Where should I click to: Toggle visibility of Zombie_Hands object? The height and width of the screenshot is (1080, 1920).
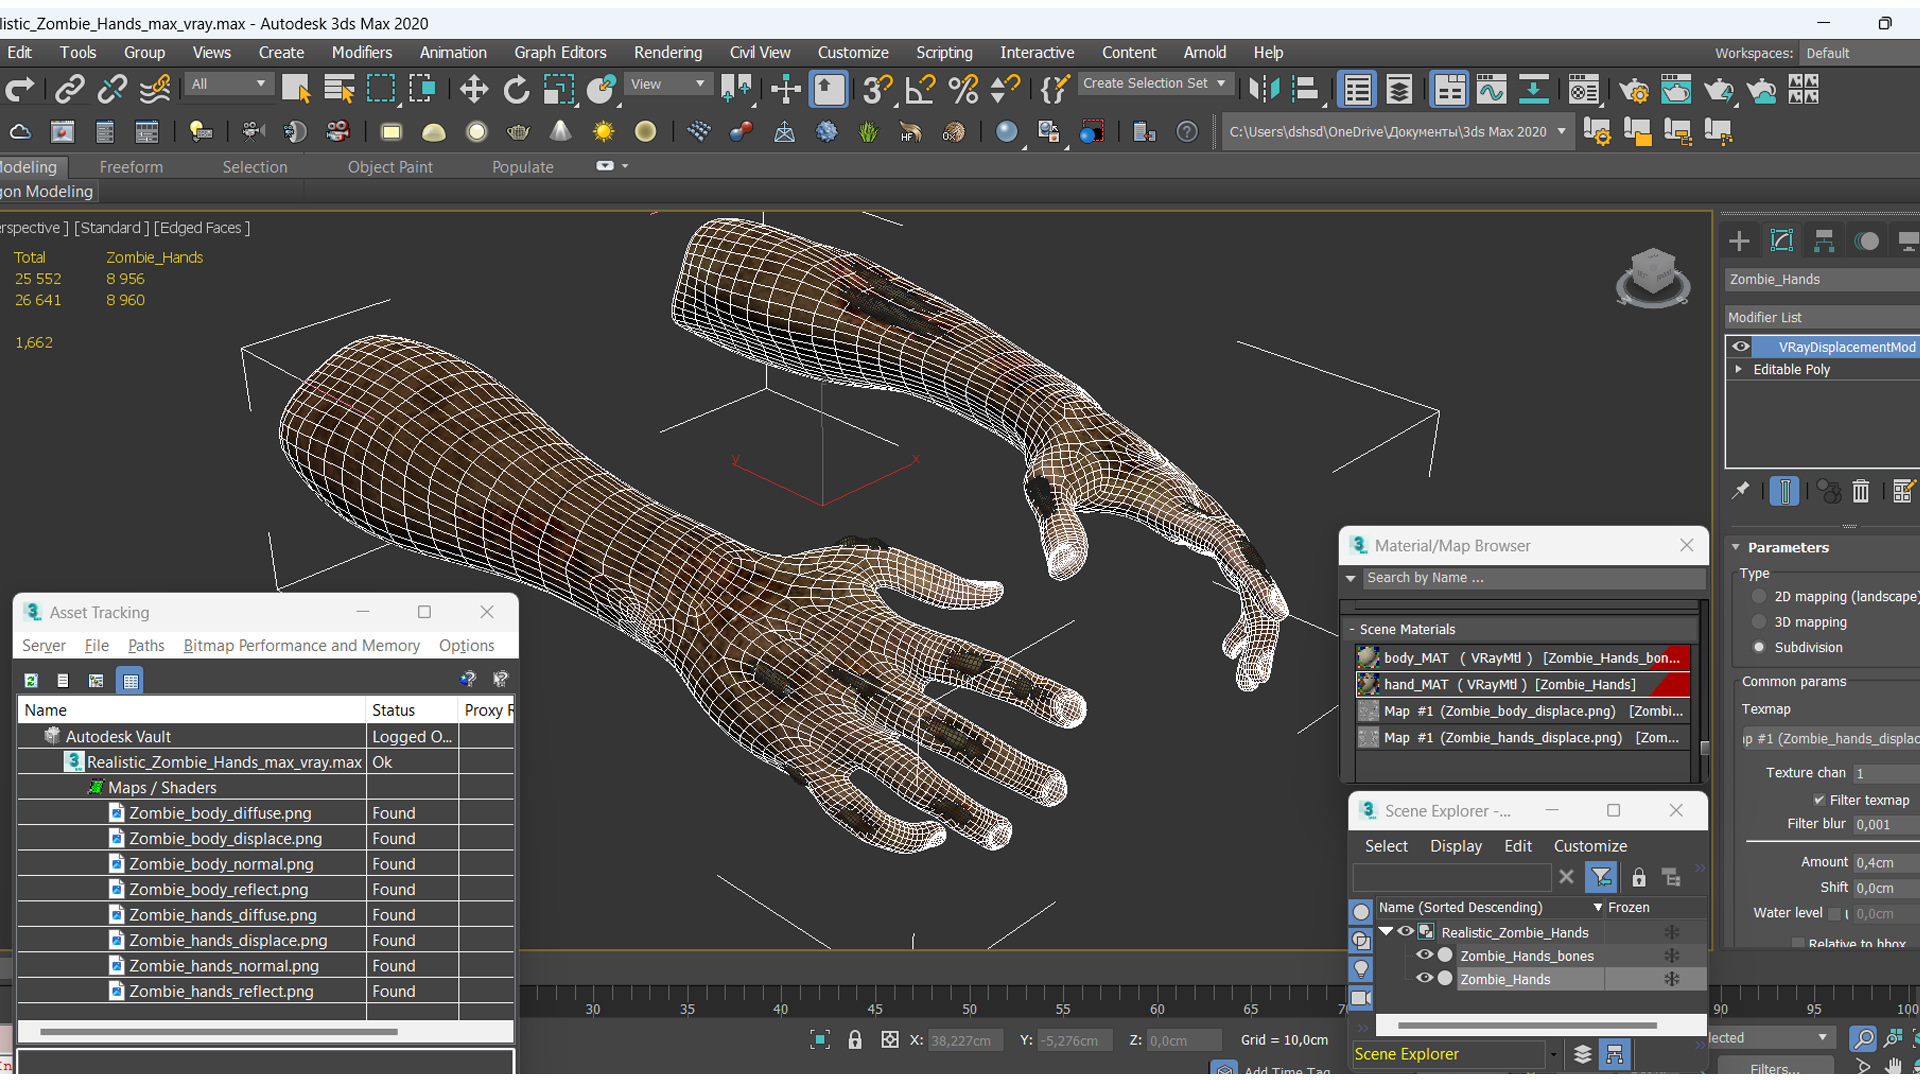click(x=1424, y=979)
